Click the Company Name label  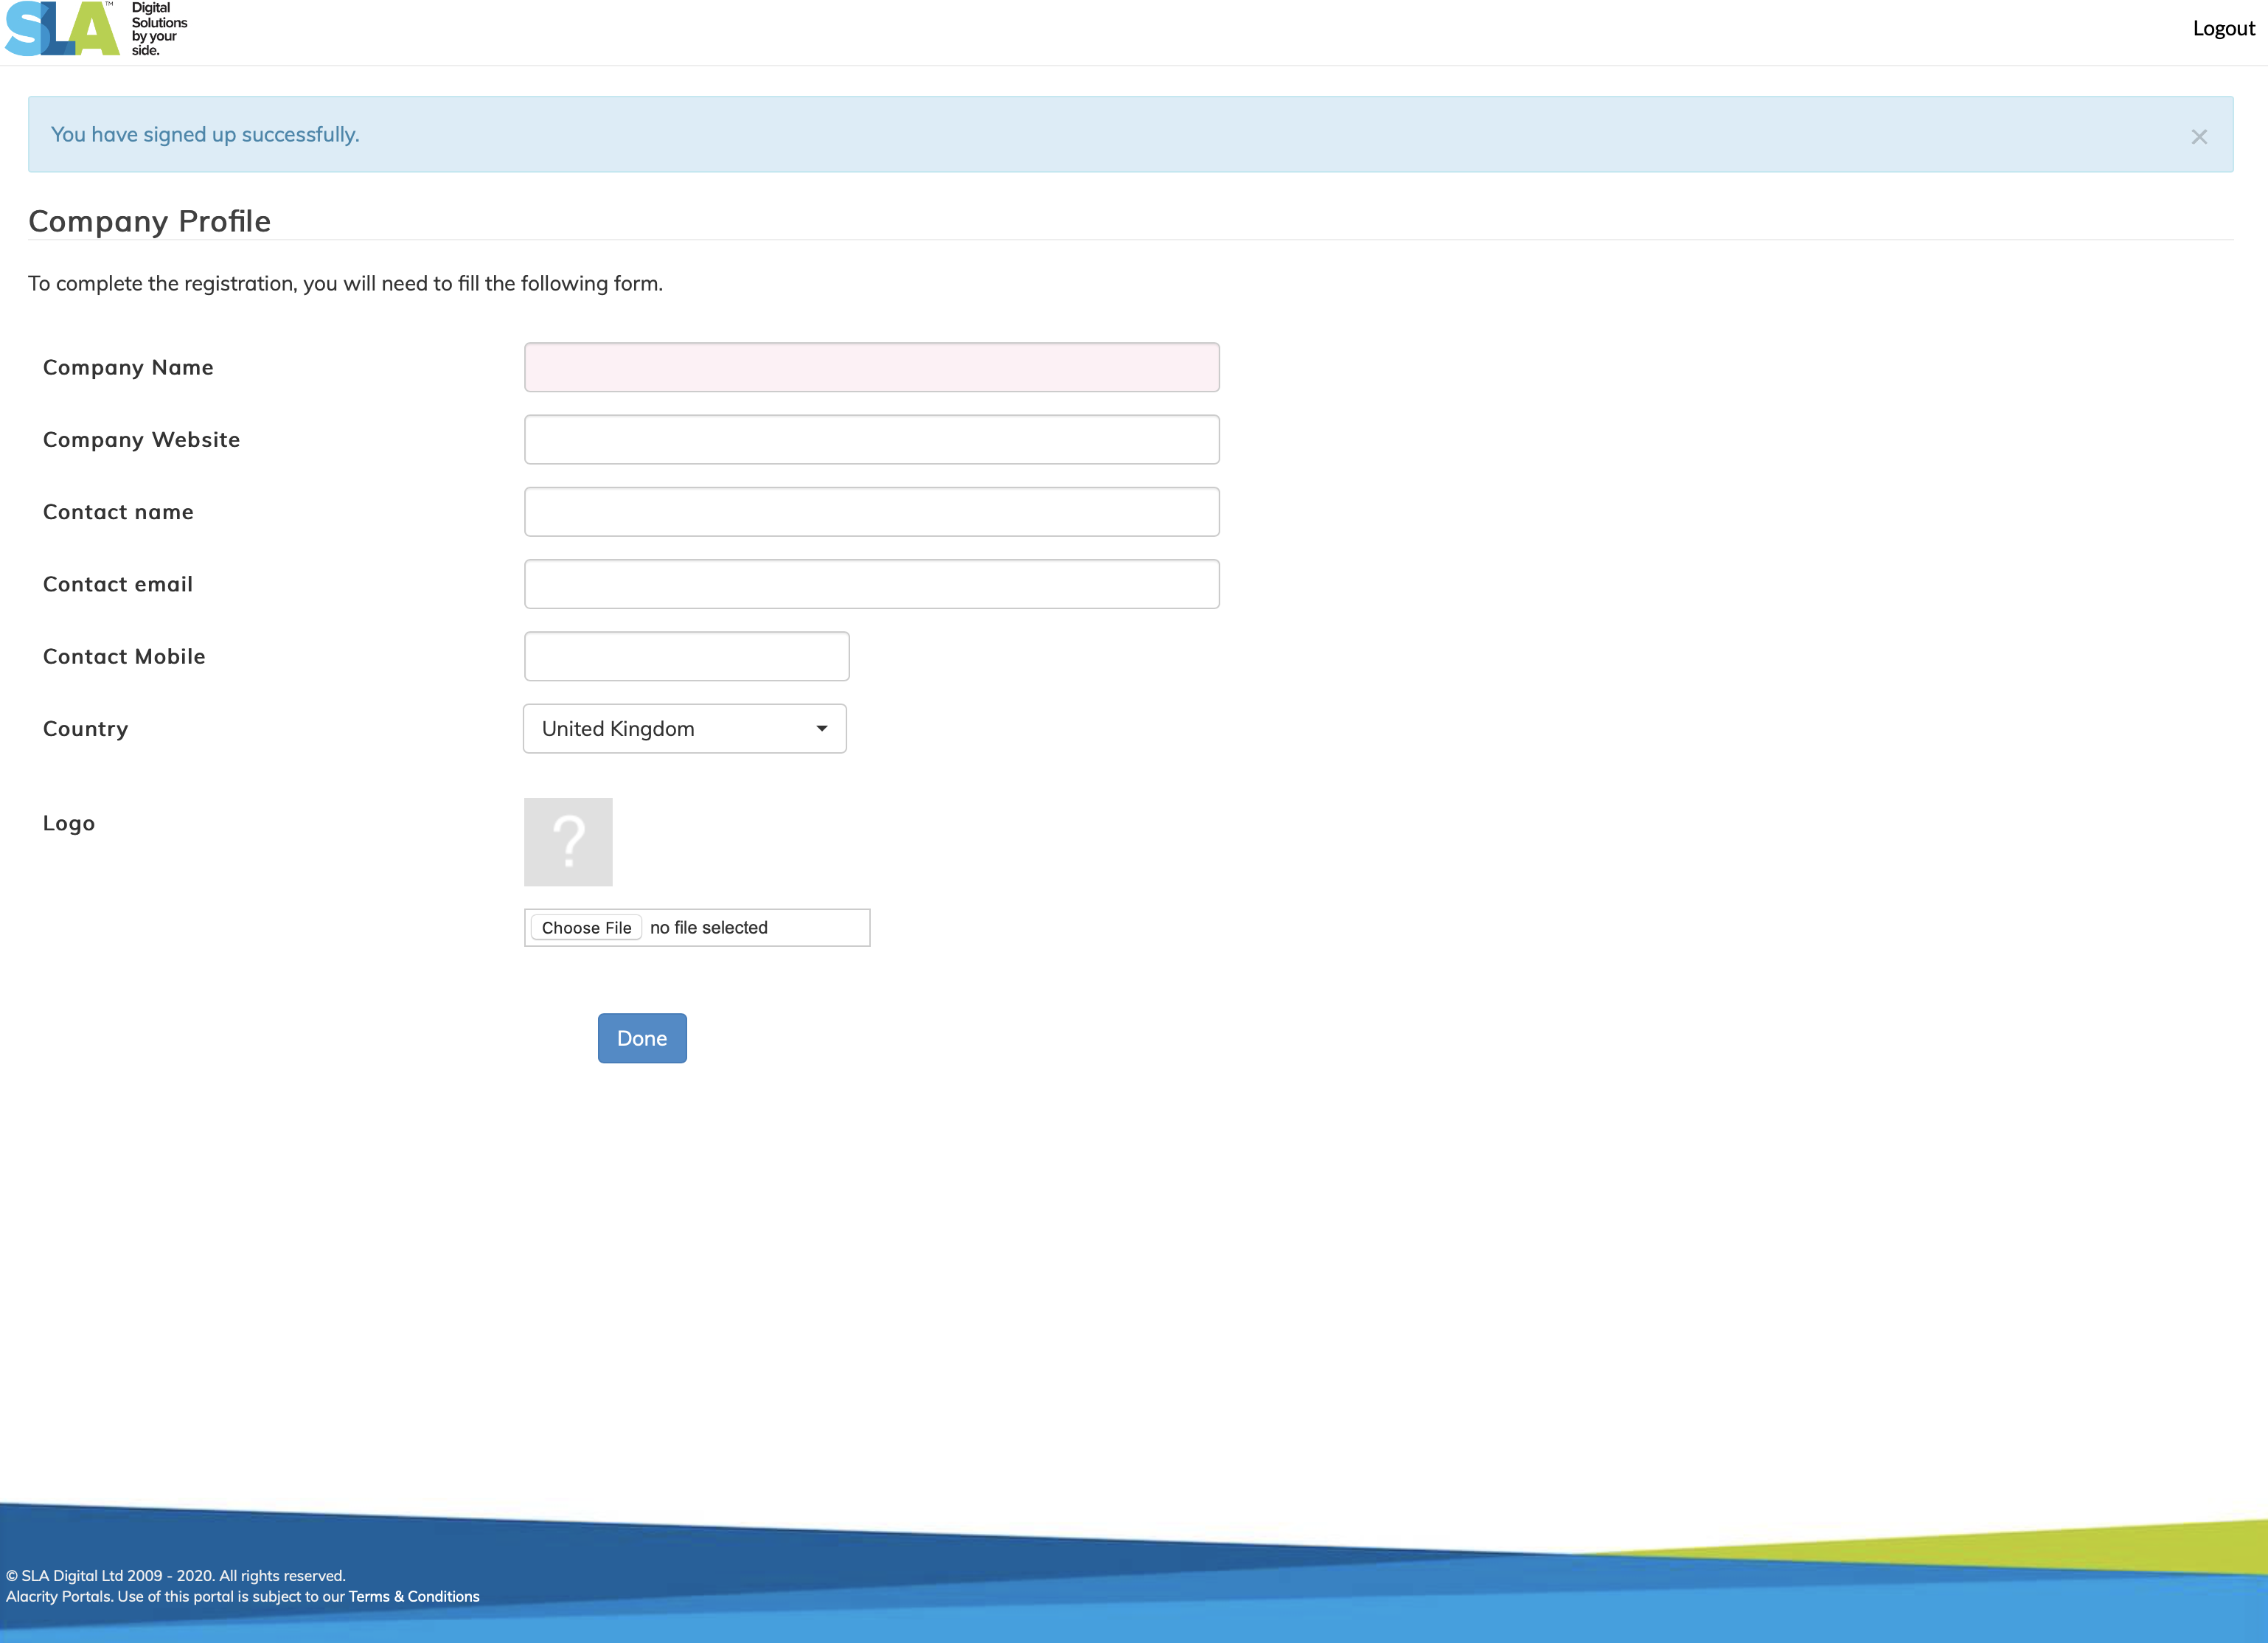[x=128, y=367]
